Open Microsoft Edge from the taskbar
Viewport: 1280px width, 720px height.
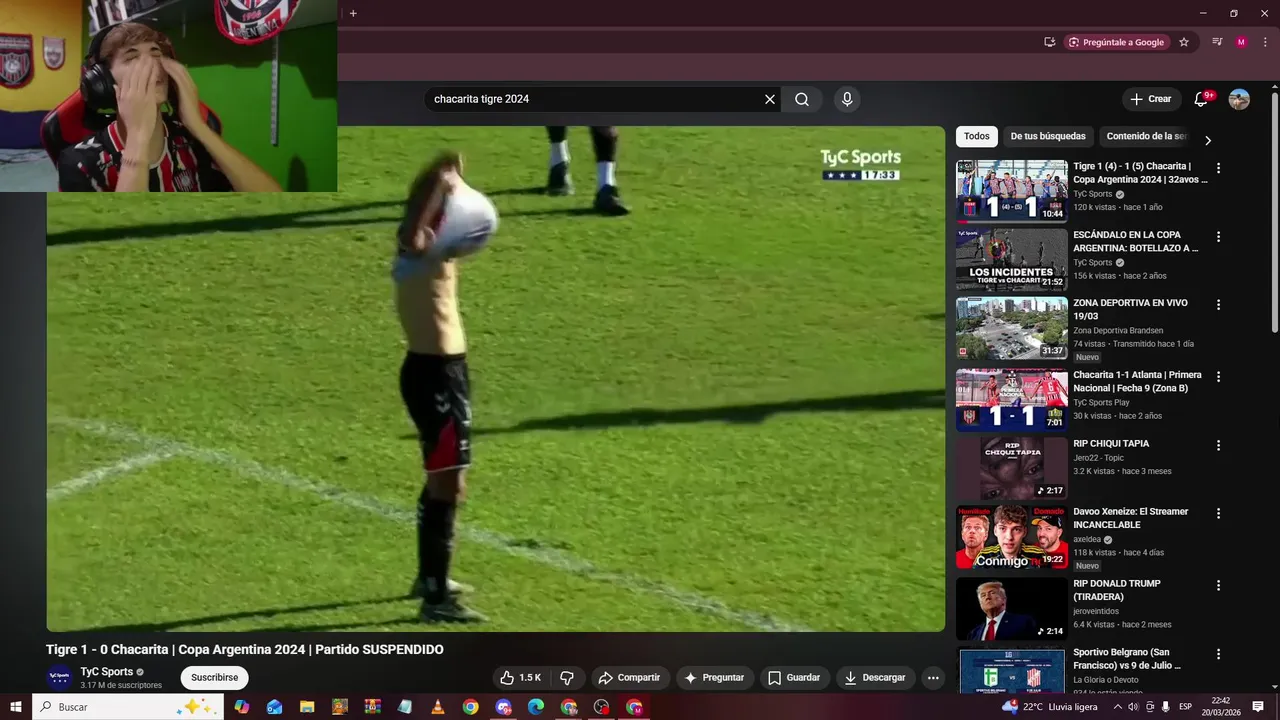(536, 707)
